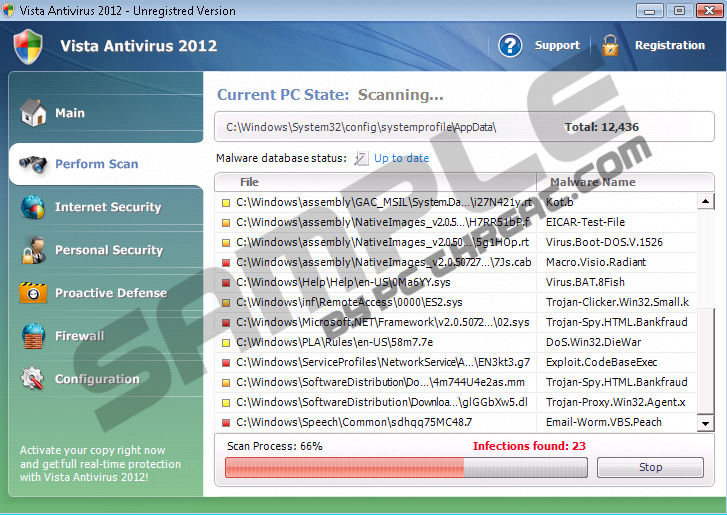Select the Perform Scan tab

tap(106, 164)
